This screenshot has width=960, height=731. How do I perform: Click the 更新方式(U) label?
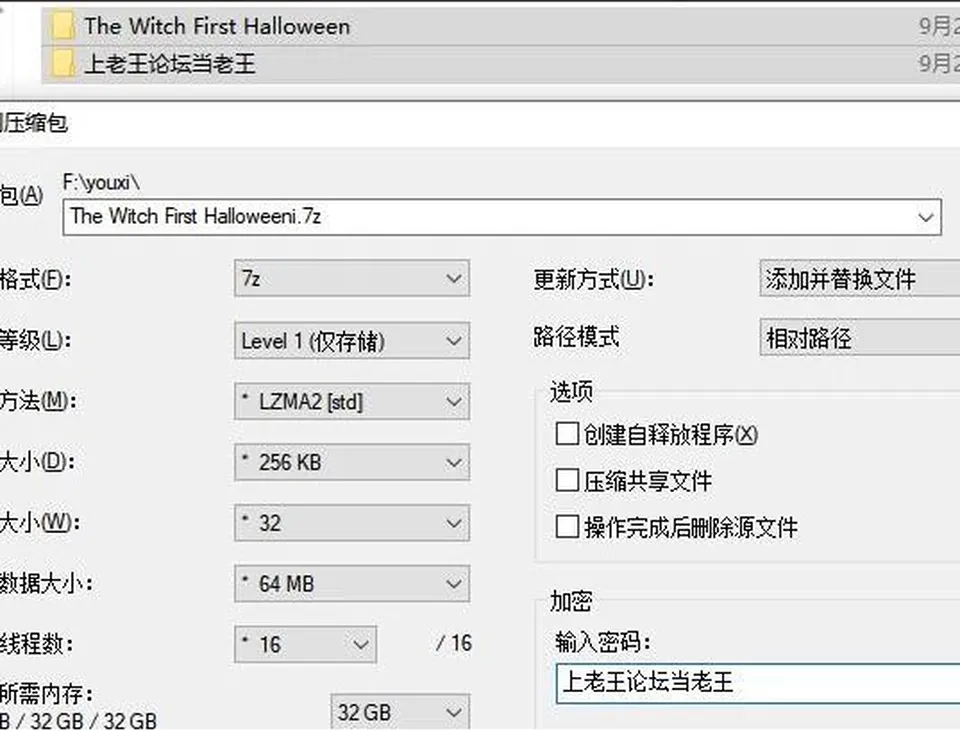click(x=593, y=280)
